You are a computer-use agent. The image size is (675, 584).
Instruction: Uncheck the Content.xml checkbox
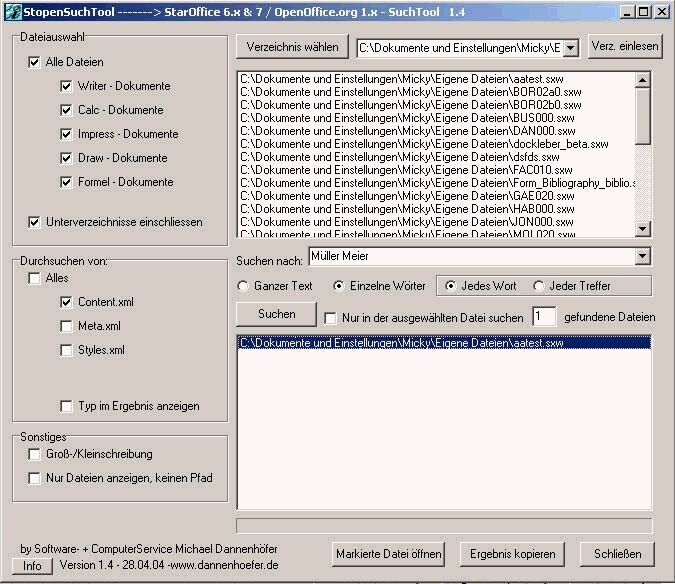point(66,302)
